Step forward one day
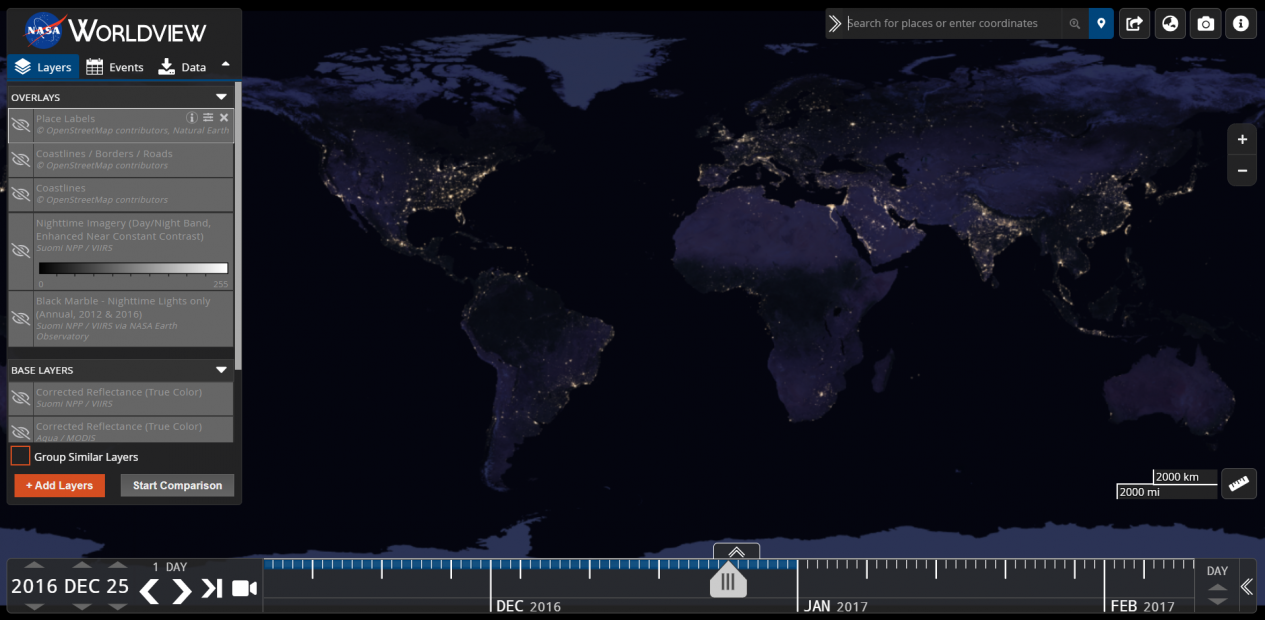 (181, 591)
